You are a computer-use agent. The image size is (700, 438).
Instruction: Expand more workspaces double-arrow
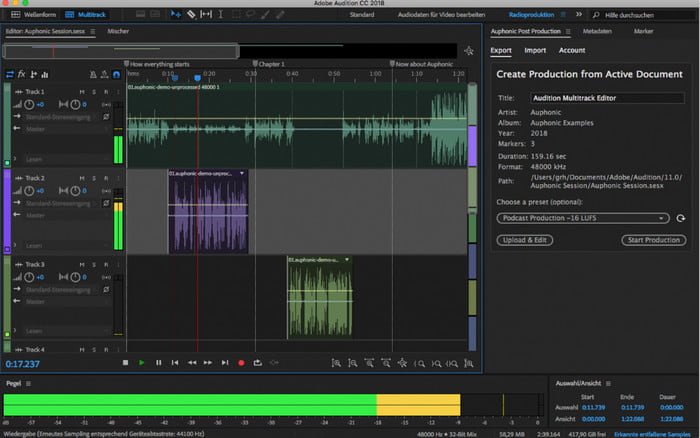[x=579, y=14]
